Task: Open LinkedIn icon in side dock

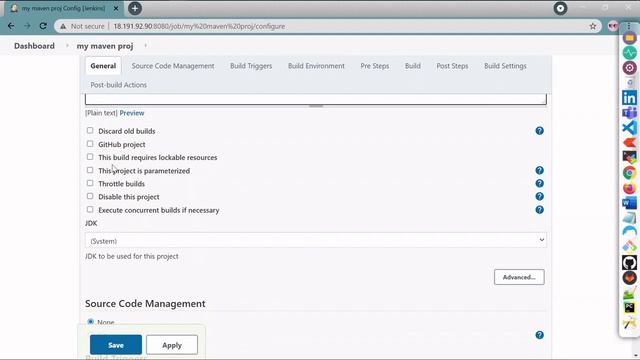Action: 629,98
